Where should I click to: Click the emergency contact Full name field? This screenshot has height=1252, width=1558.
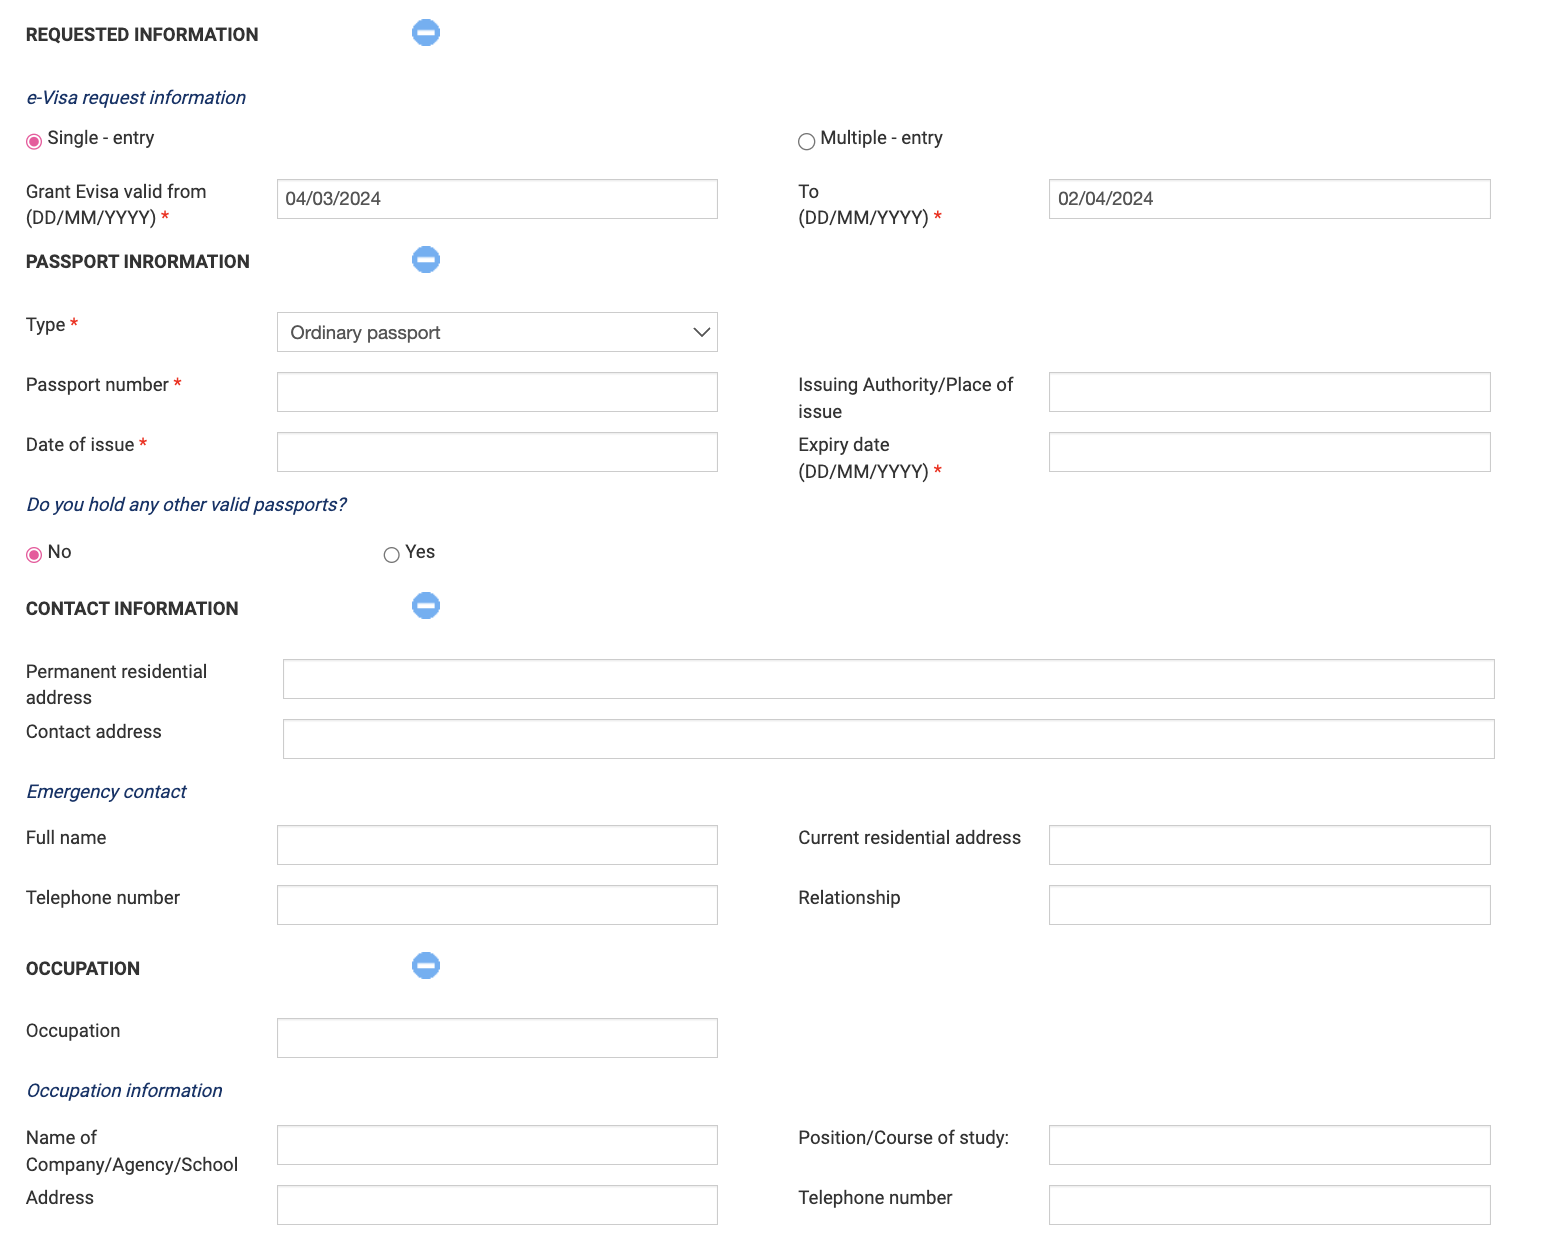[x=497, y=845]
